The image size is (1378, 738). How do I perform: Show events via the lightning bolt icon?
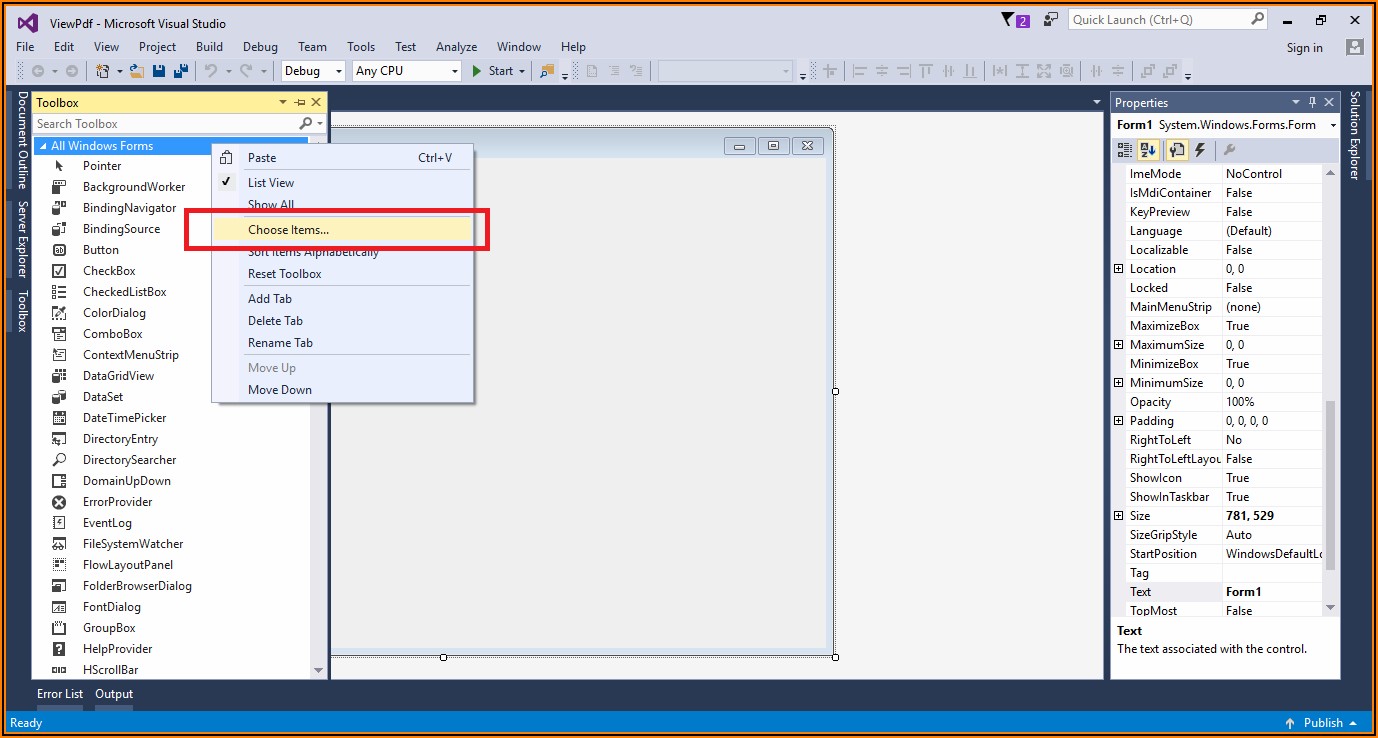(1200, 150)
